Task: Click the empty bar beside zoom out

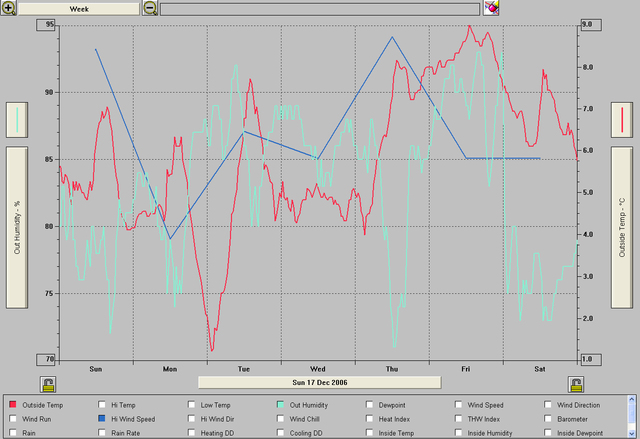Action: coord(319,8)
